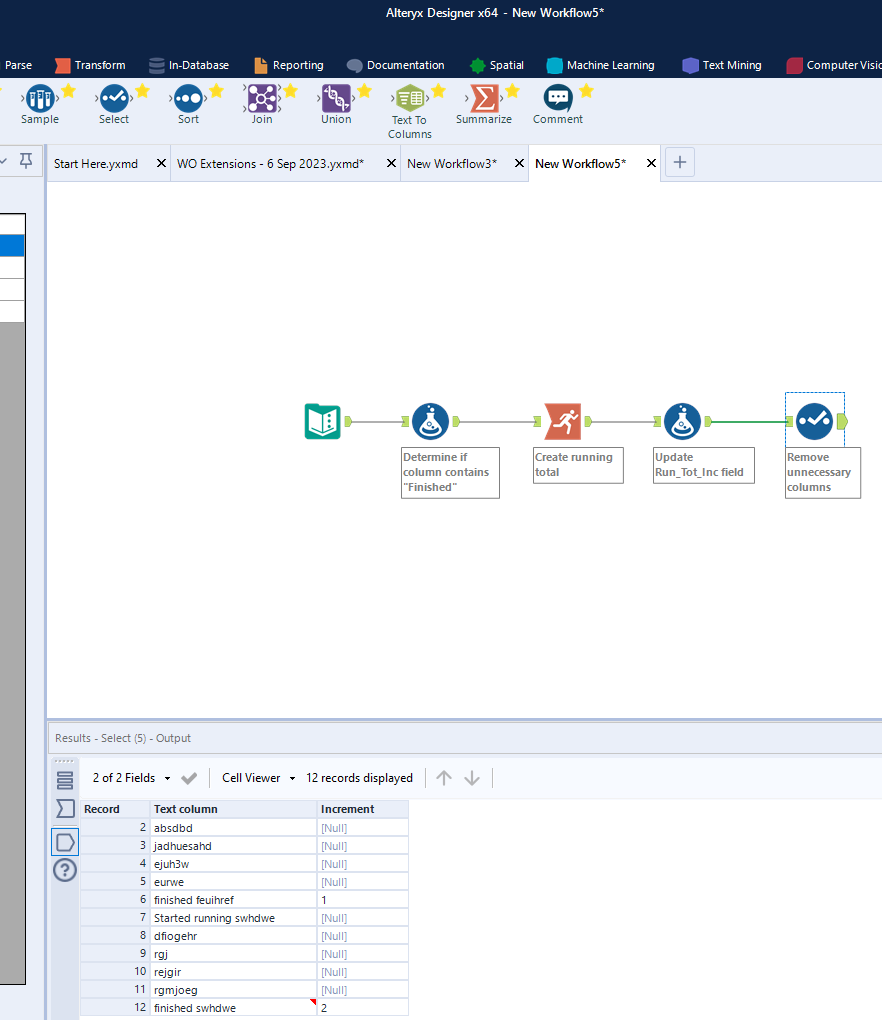Toggle favorite star on Sort tool

216,91
